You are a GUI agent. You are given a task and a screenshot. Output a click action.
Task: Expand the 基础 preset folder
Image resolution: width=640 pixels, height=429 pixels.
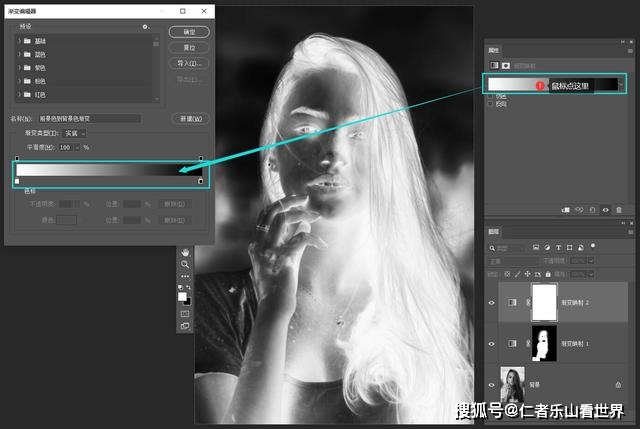19,41
